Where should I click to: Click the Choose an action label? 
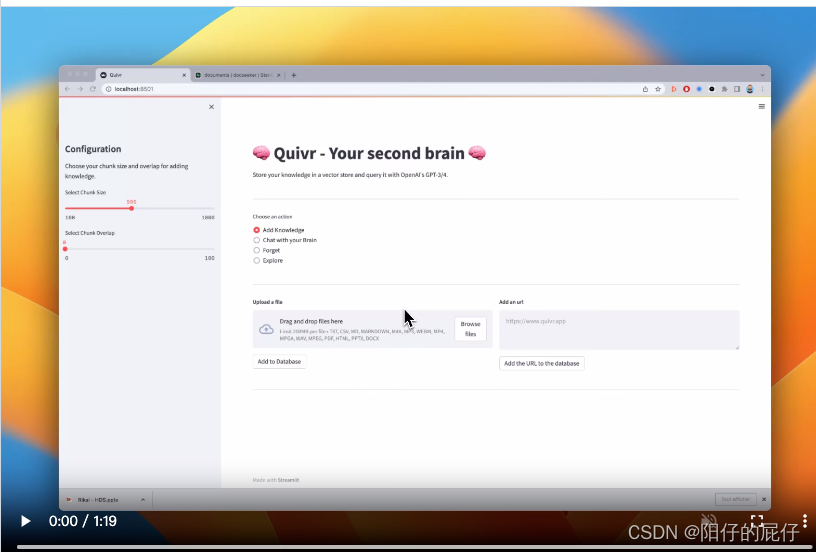(x=273, y=216)
